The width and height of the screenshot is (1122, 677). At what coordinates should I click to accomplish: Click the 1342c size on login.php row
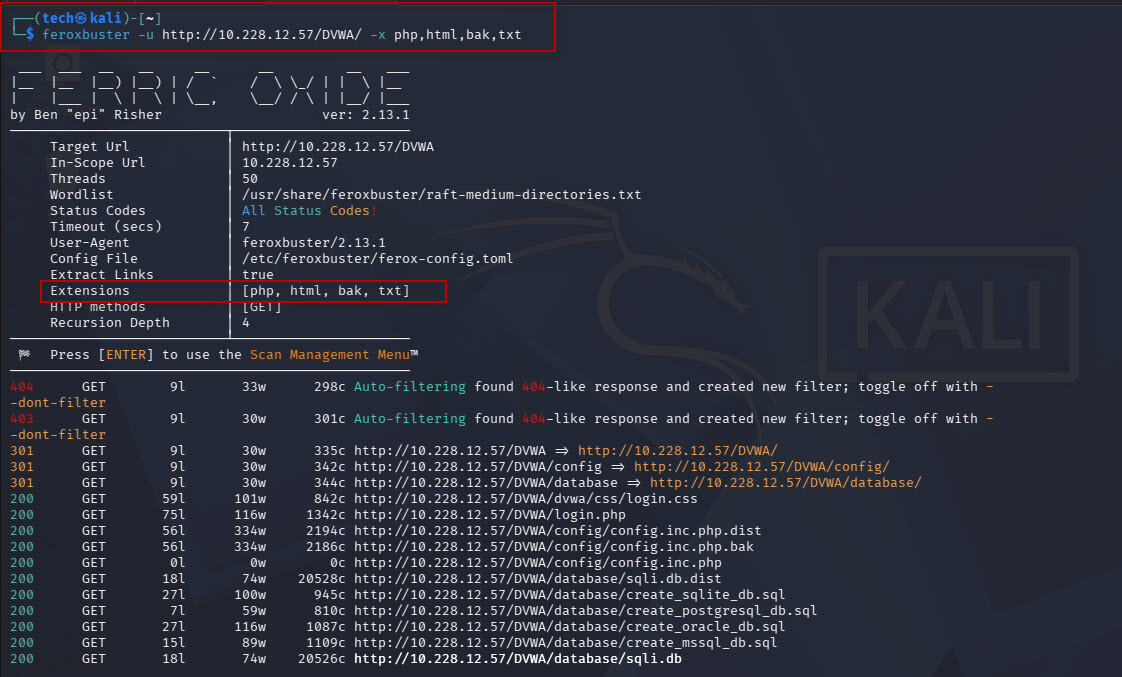326,515
